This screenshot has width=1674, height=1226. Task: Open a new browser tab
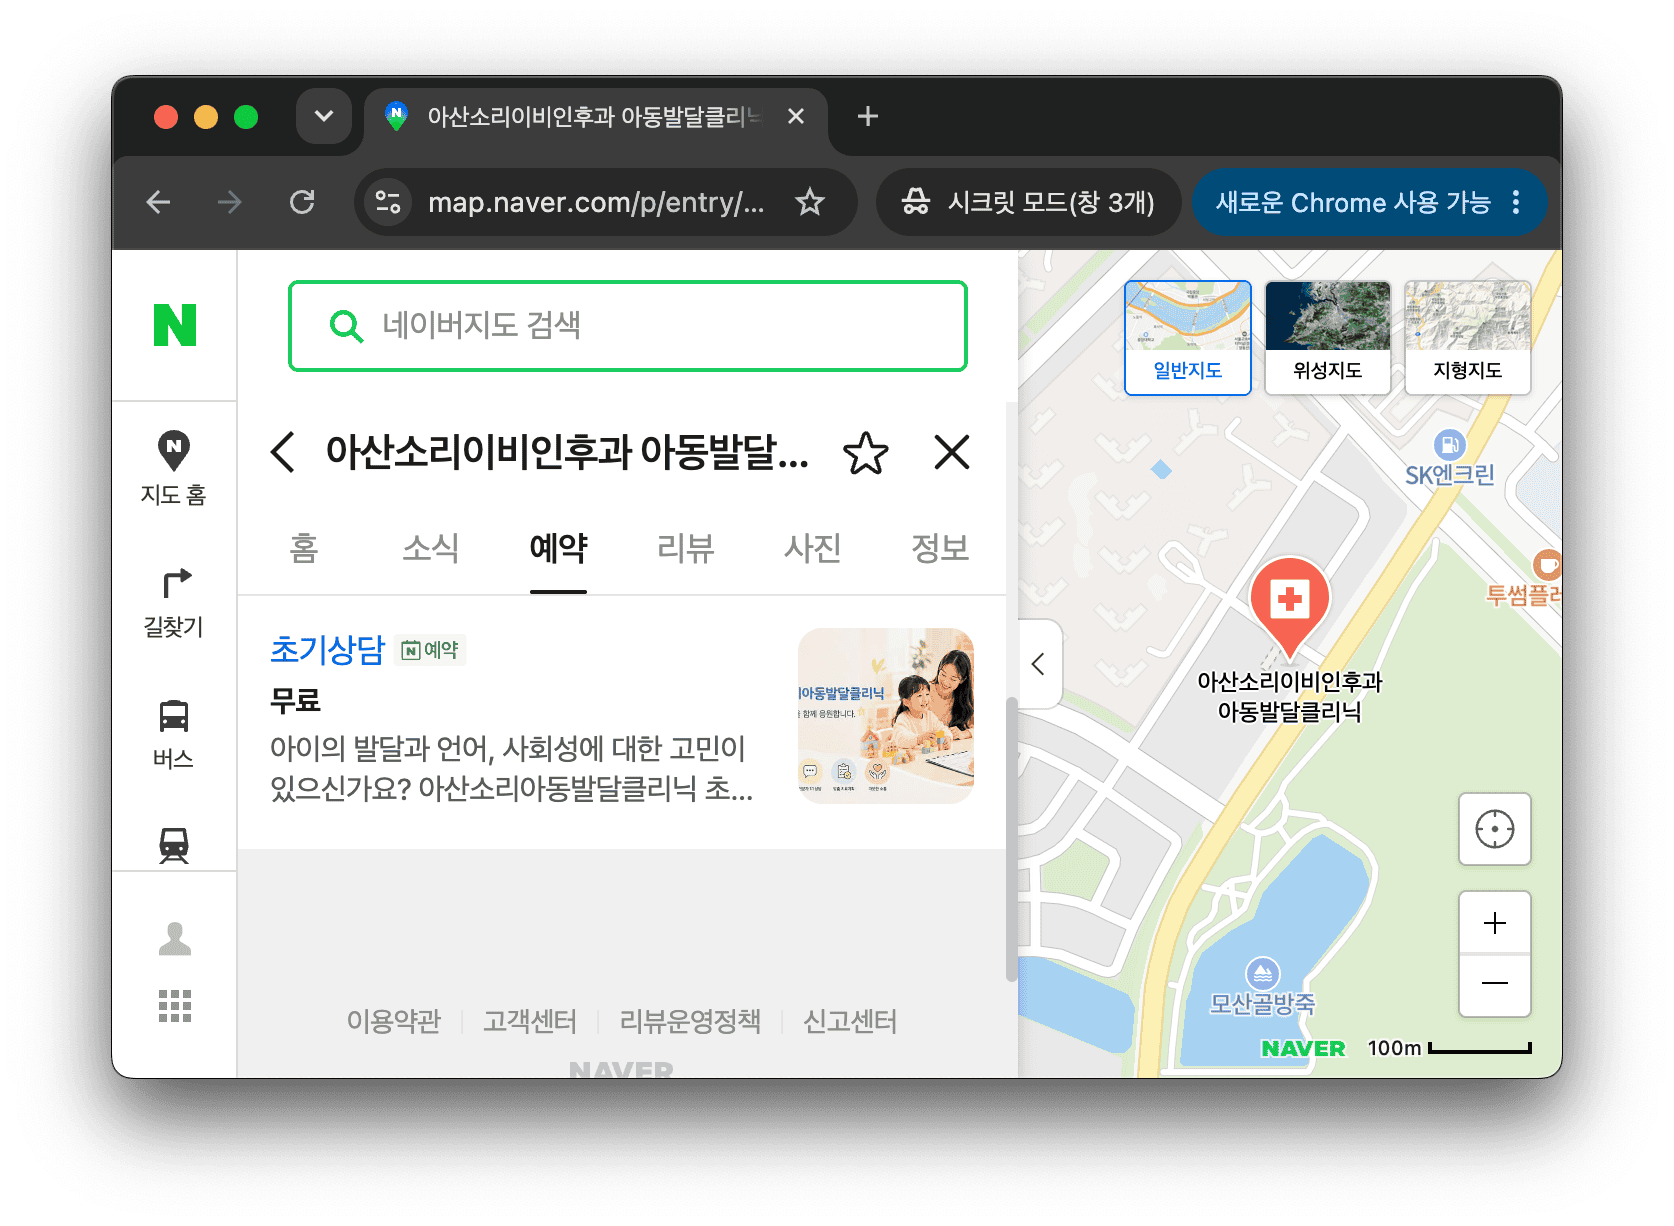[868, 117]
